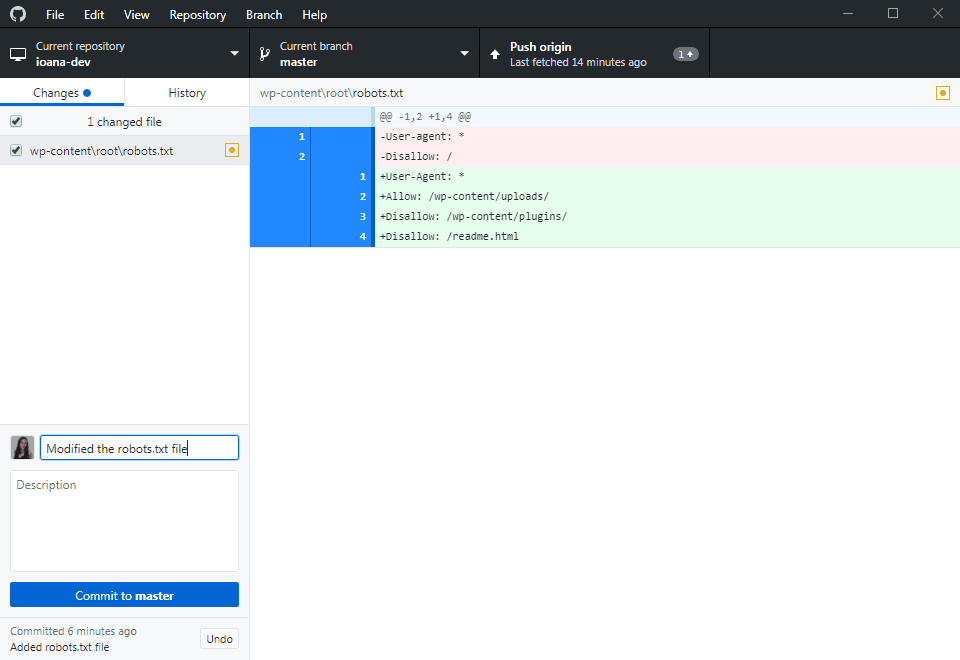Viewport: 960px width, 660px height.
Task: Click the Commit to master button
Action: point(124,595)
